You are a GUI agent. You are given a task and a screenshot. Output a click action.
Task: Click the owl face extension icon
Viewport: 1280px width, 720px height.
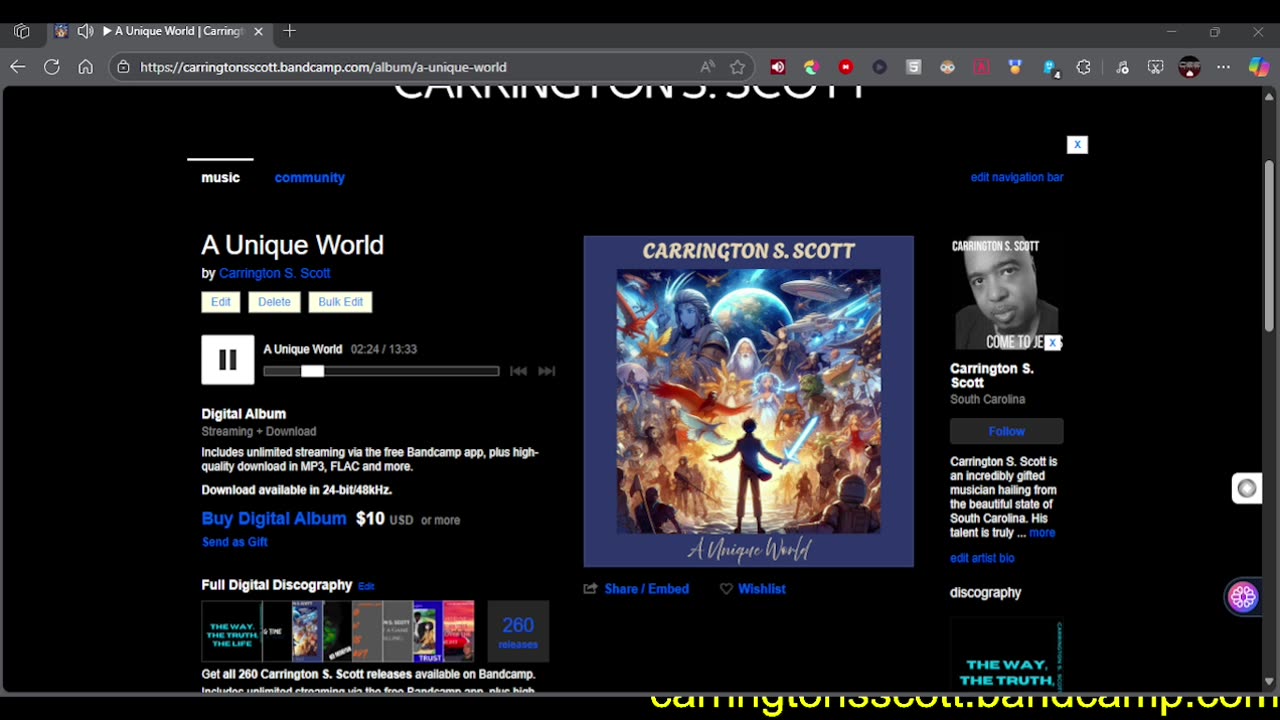[948, 67]
